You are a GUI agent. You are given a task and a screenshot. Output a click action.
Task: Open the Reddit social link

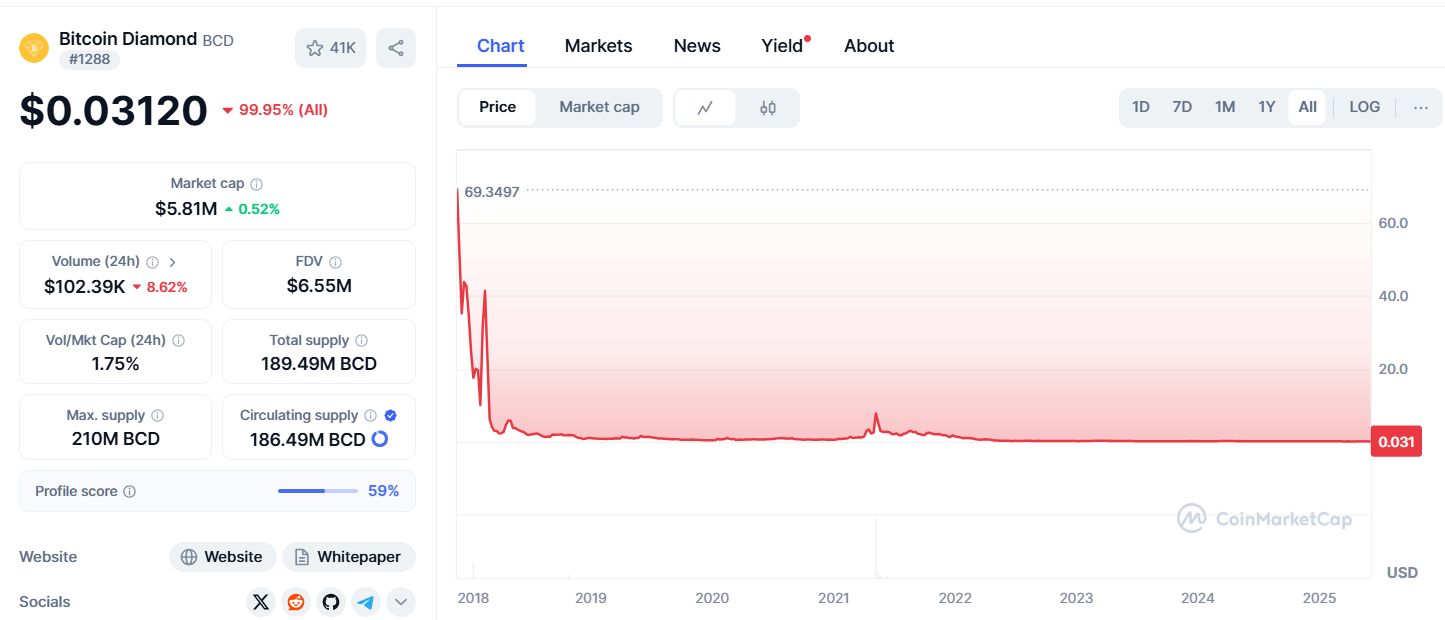pos(296,602)
